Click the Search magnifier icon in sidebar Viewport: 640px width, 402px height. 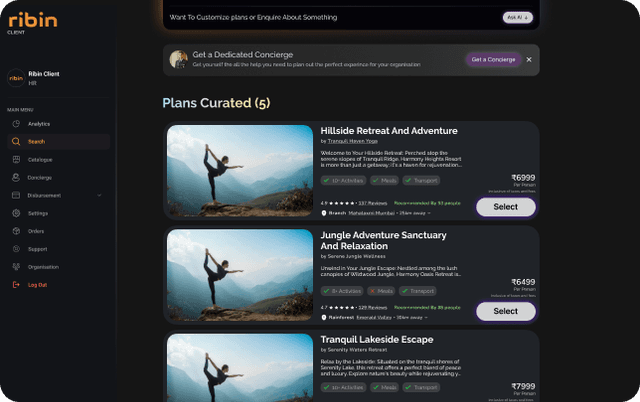tap(16, 142)
